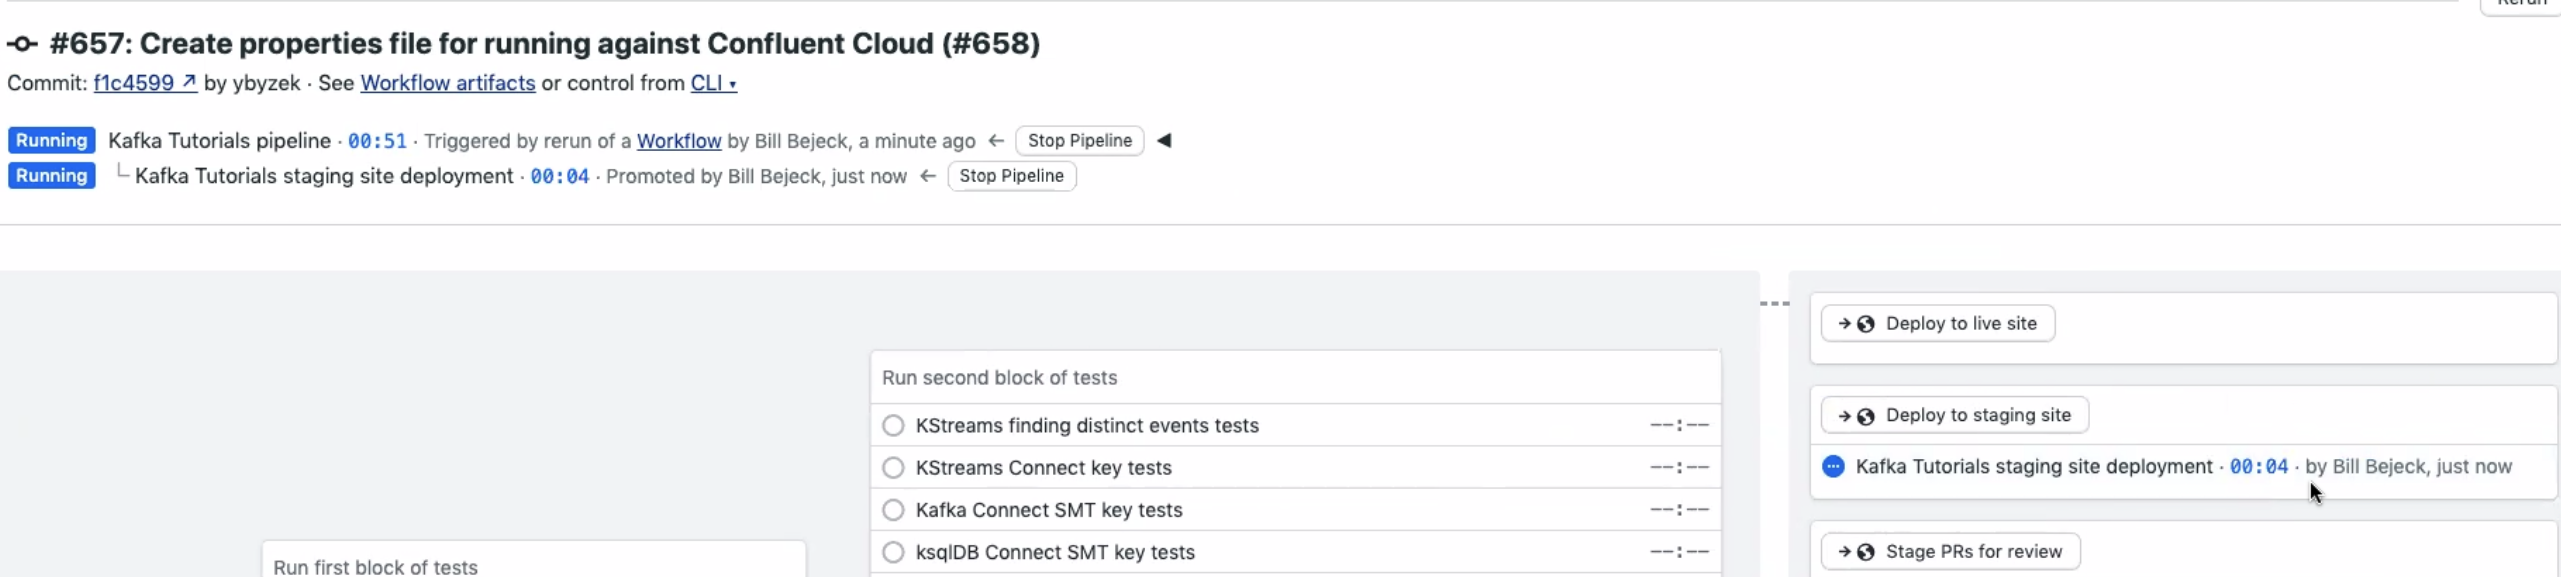The width and height of the screenshot is (2561, 577).
Task: Open KStreams finding distinct events tests job
Action: (x=1295, y=425)
